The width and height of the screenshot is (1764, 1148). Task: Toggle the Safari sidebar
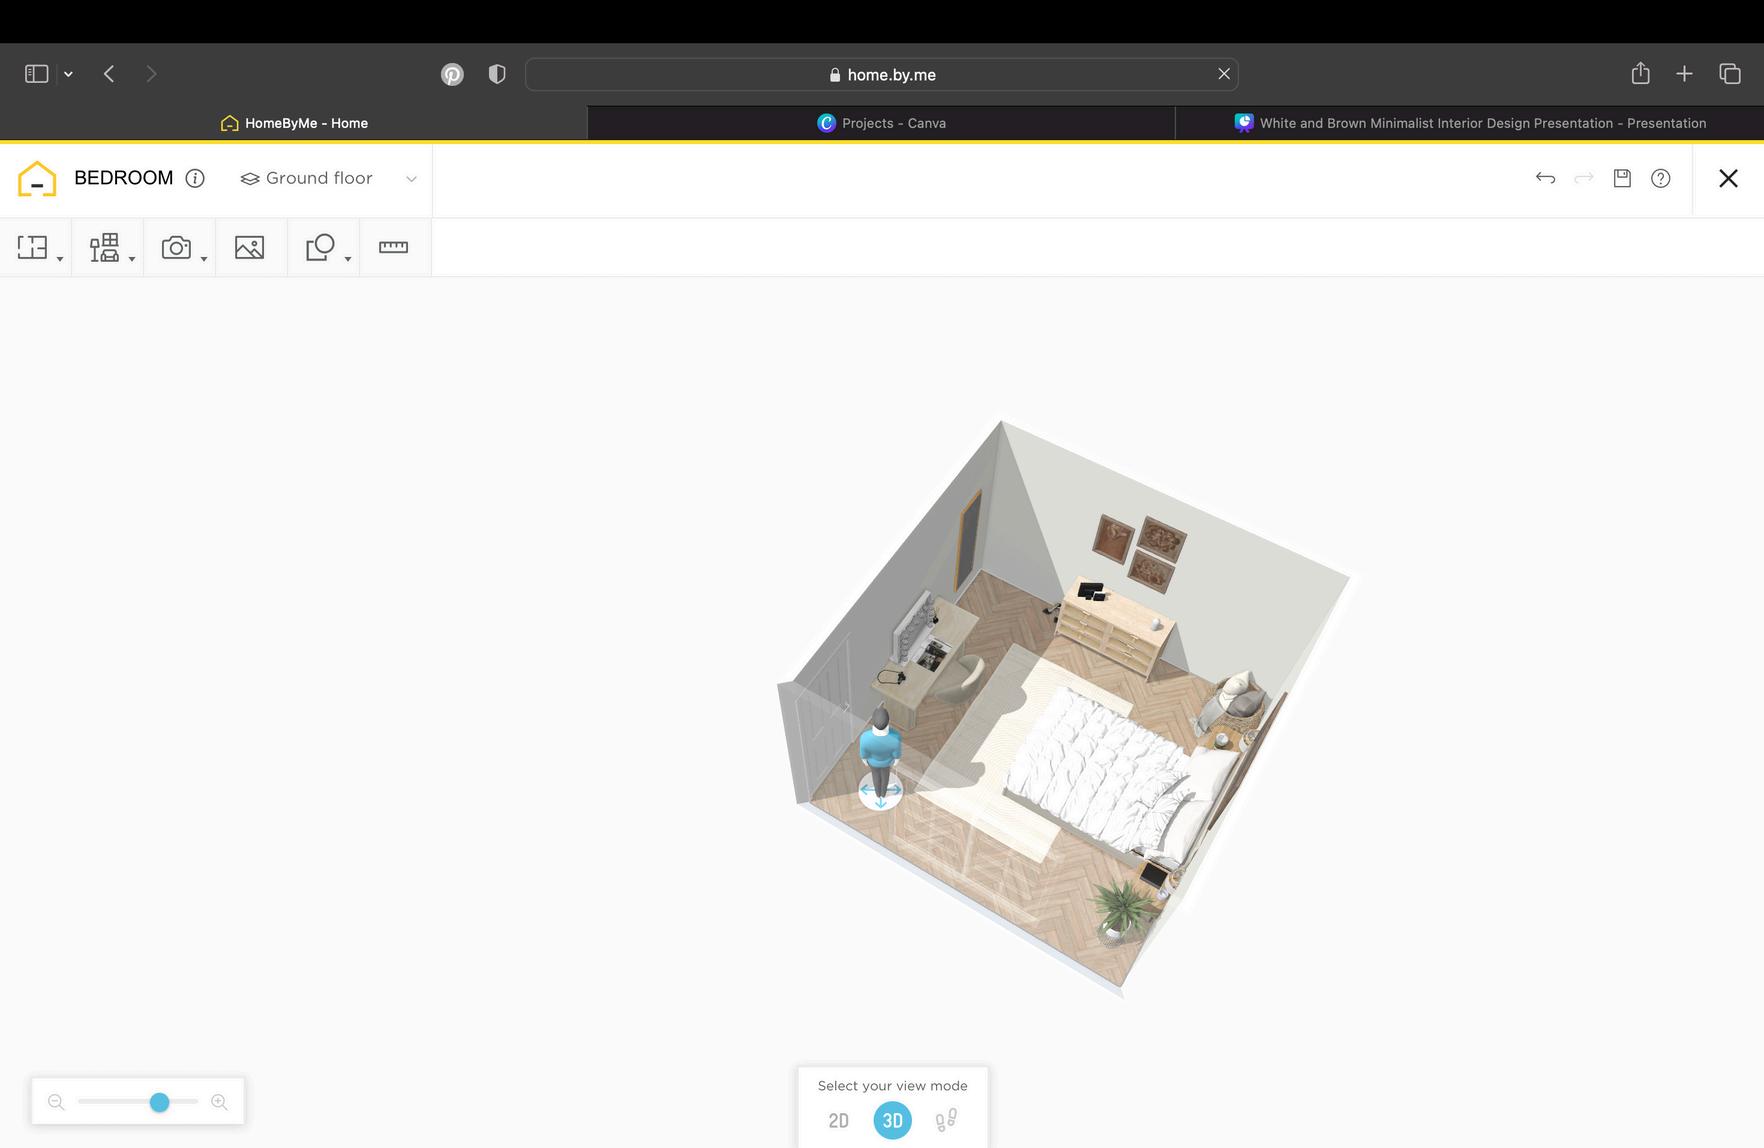[37, 74]
